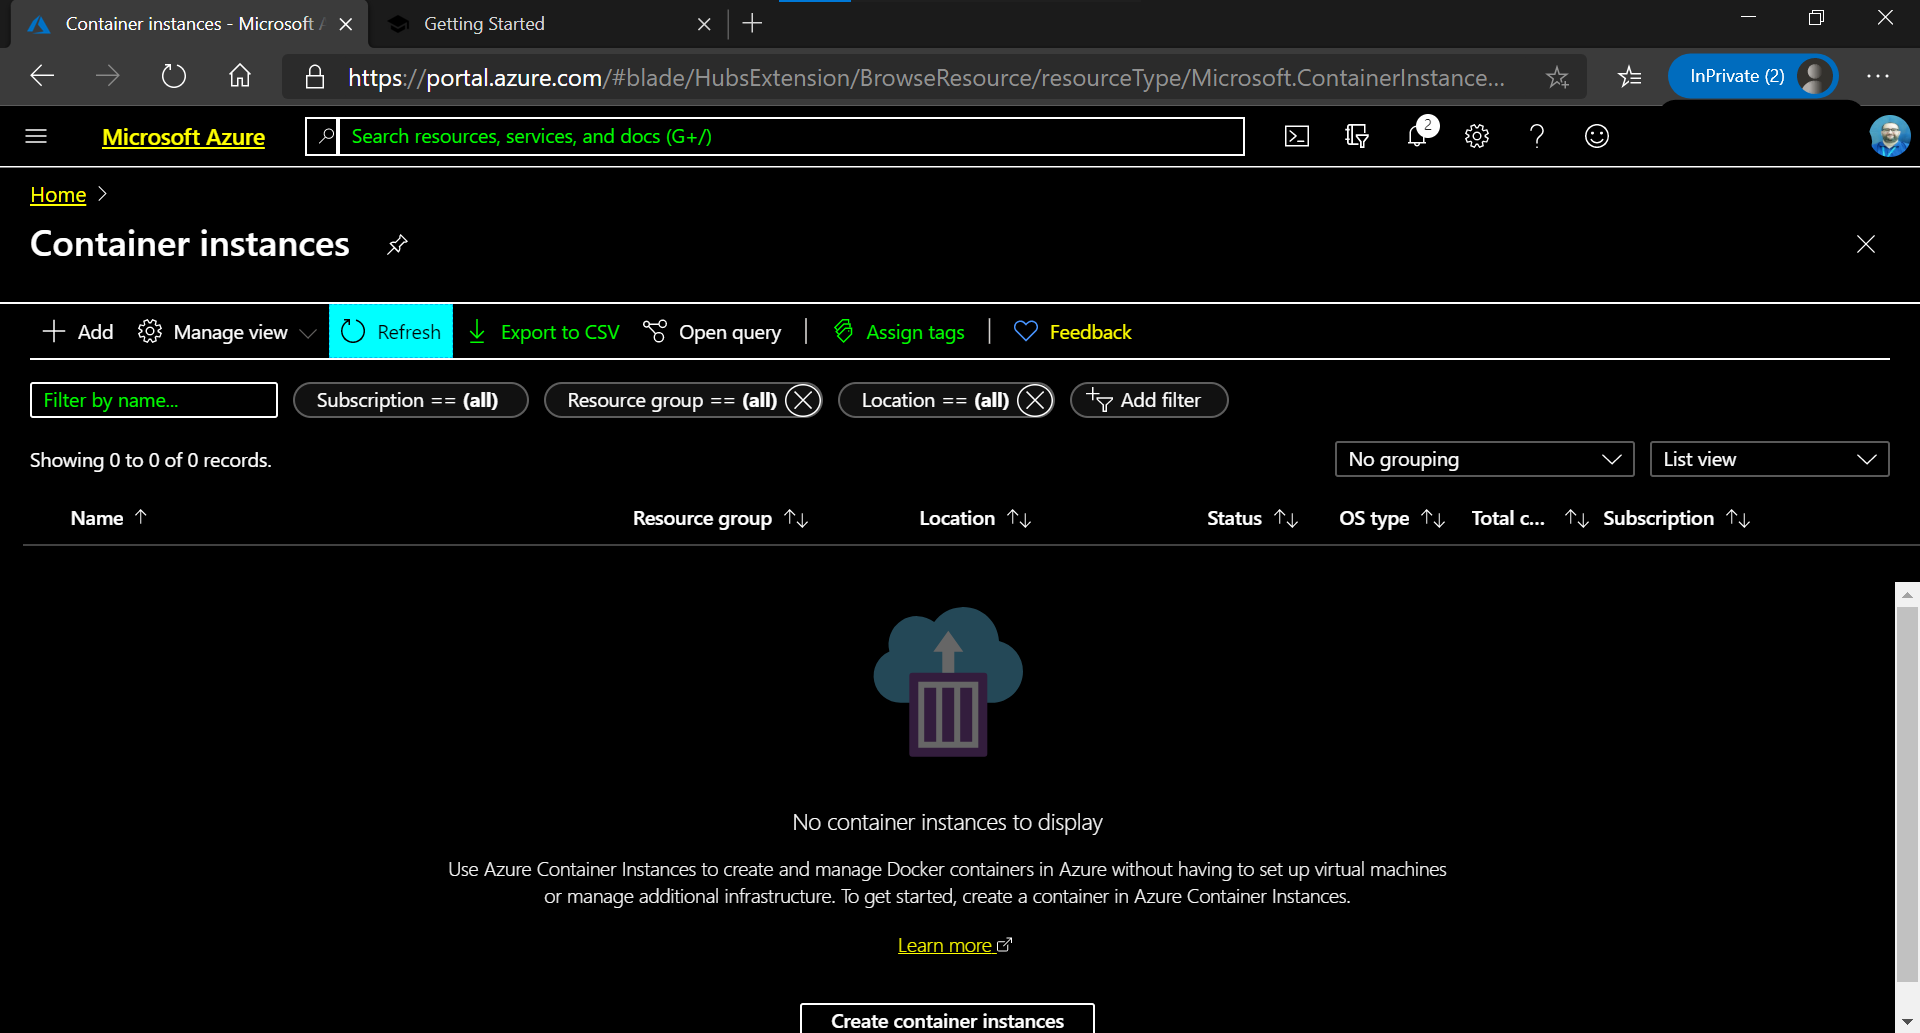Open Azure Cloud Shell icon
Screen dimensions: 1920x1033
point(1296,137)
